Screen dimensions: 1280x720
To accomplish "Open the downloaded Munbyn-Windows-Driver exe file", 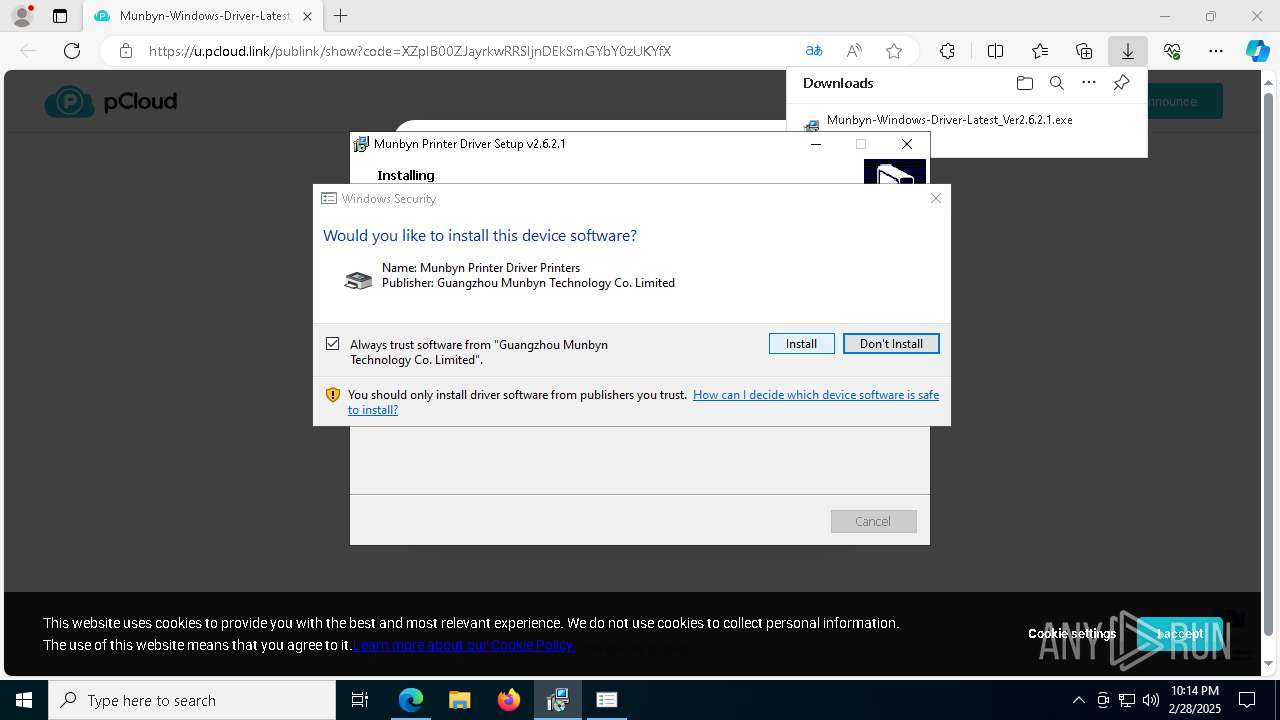I will pos(949,120).
